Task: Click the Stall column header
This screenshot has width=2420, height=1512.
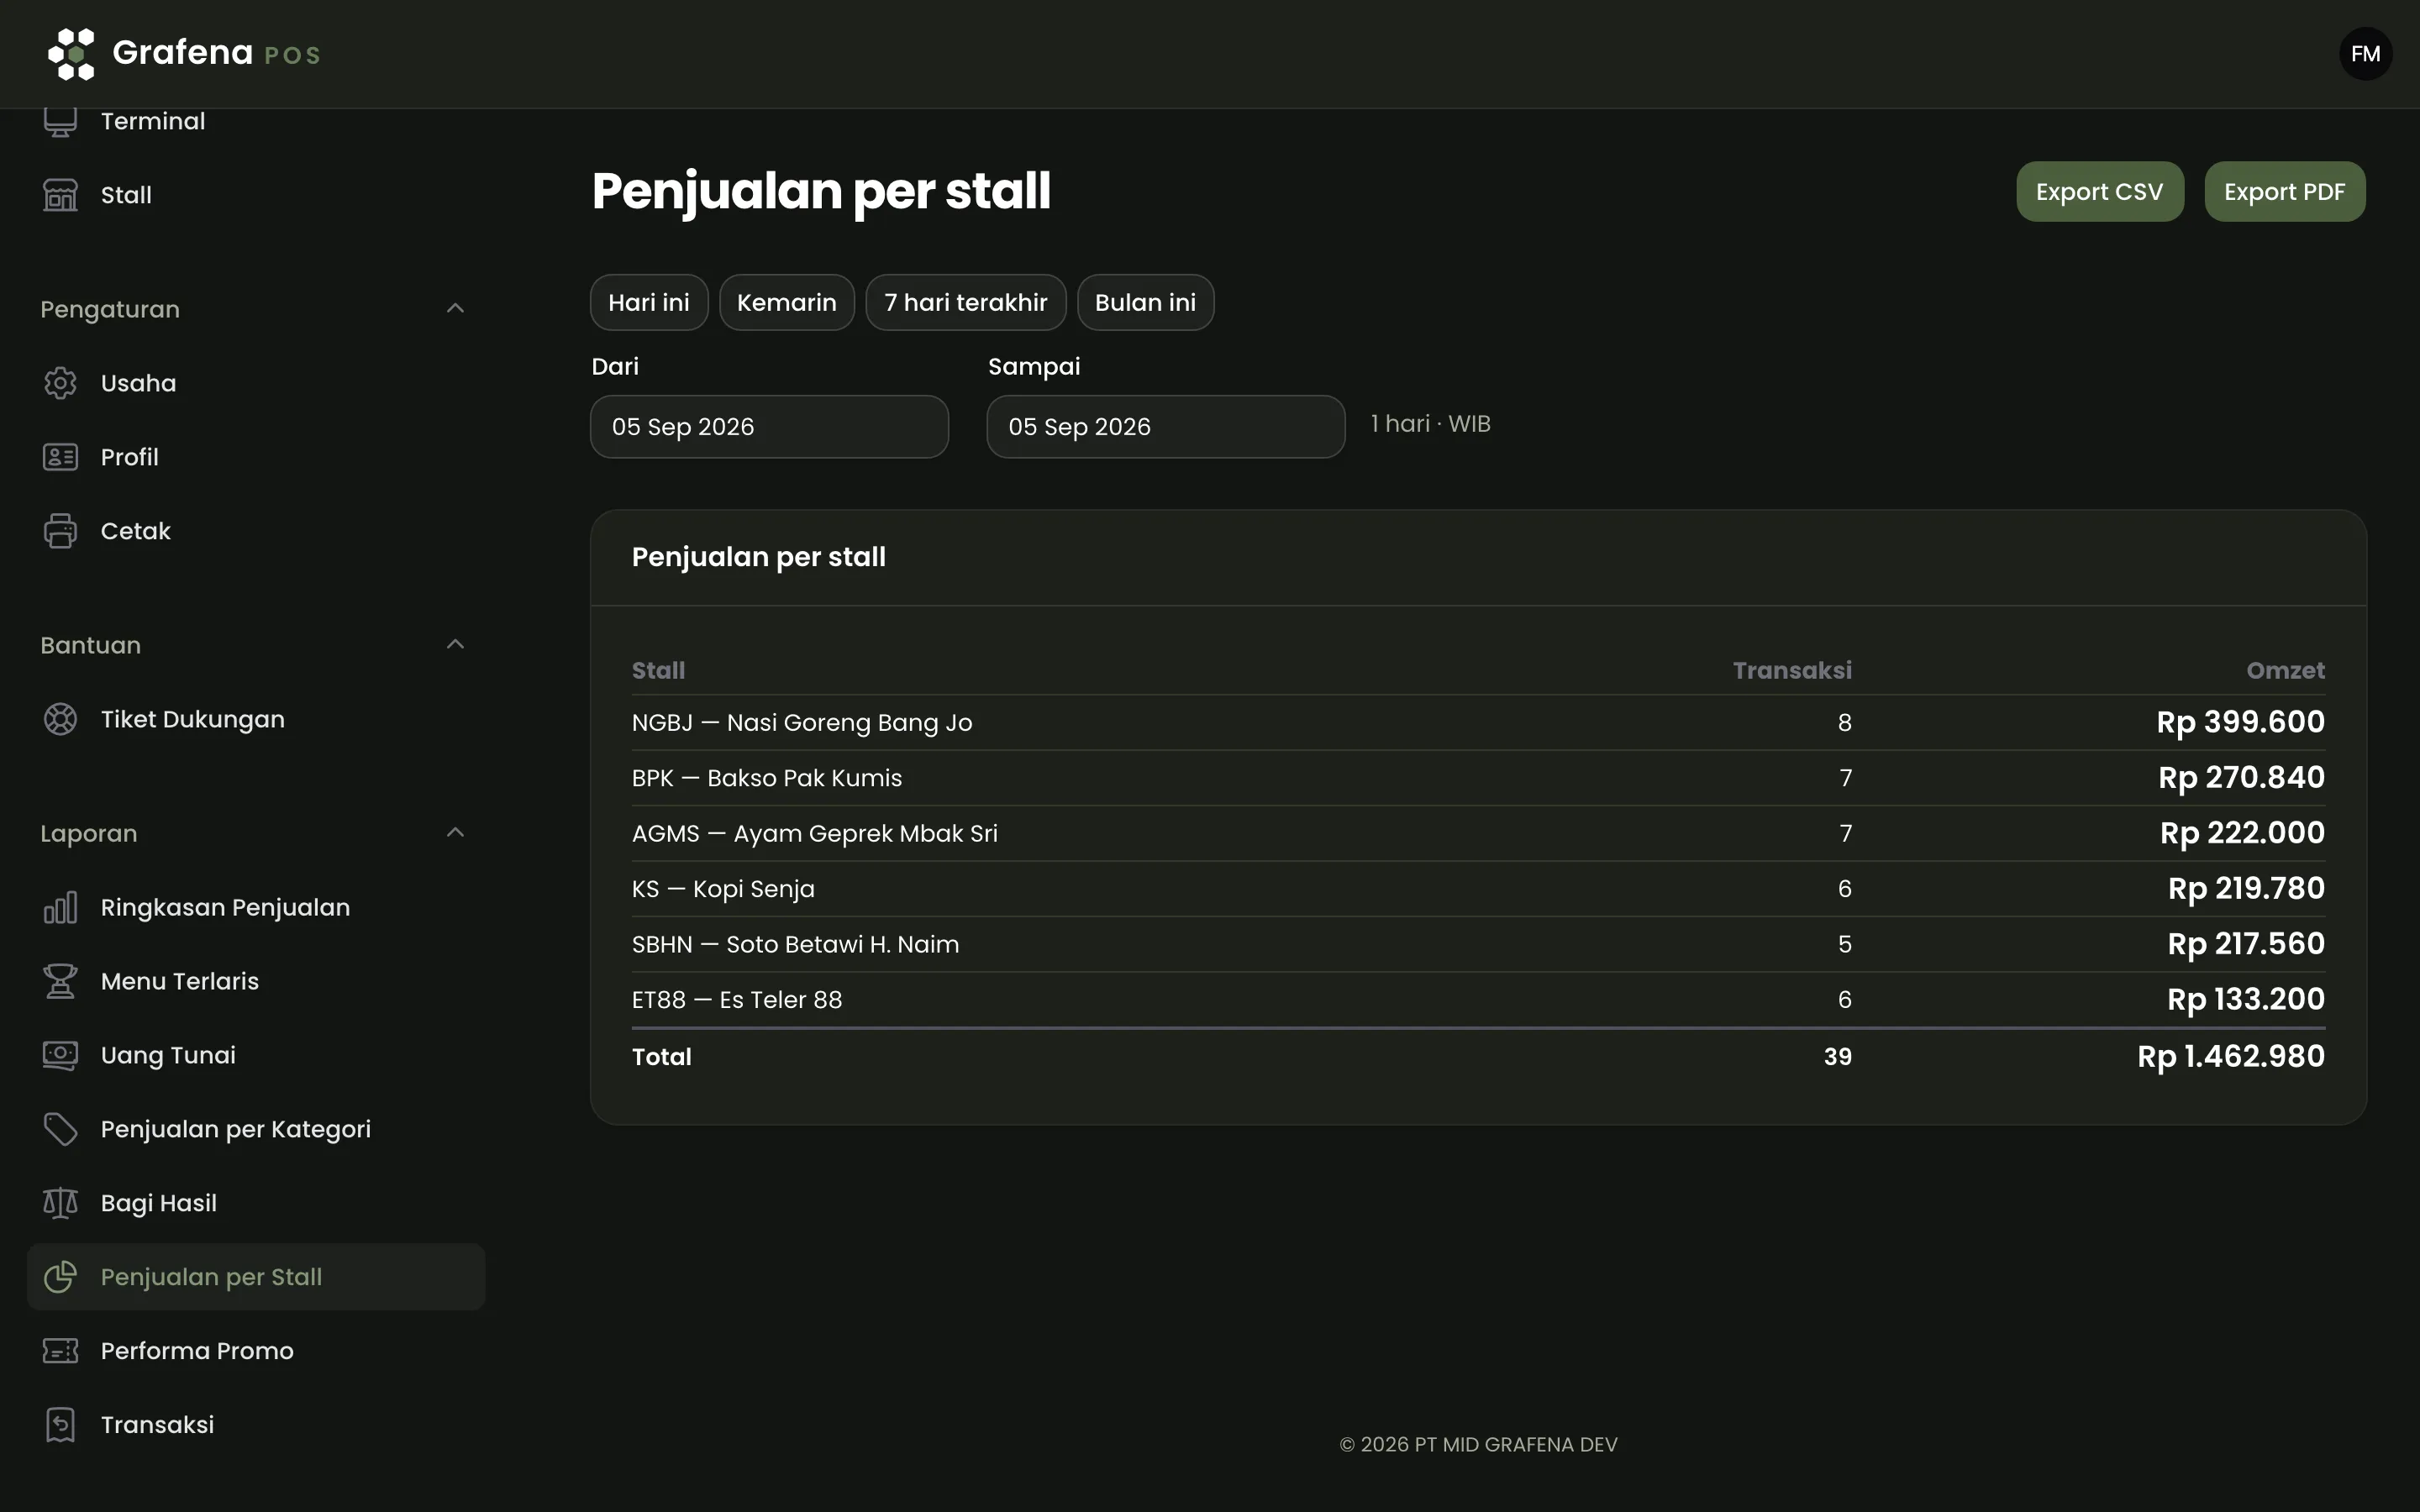Action: point(658,670)
